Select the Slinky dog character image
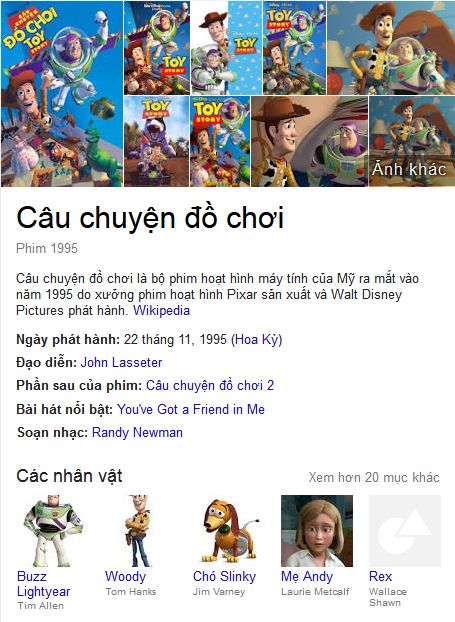 point(228,531)
